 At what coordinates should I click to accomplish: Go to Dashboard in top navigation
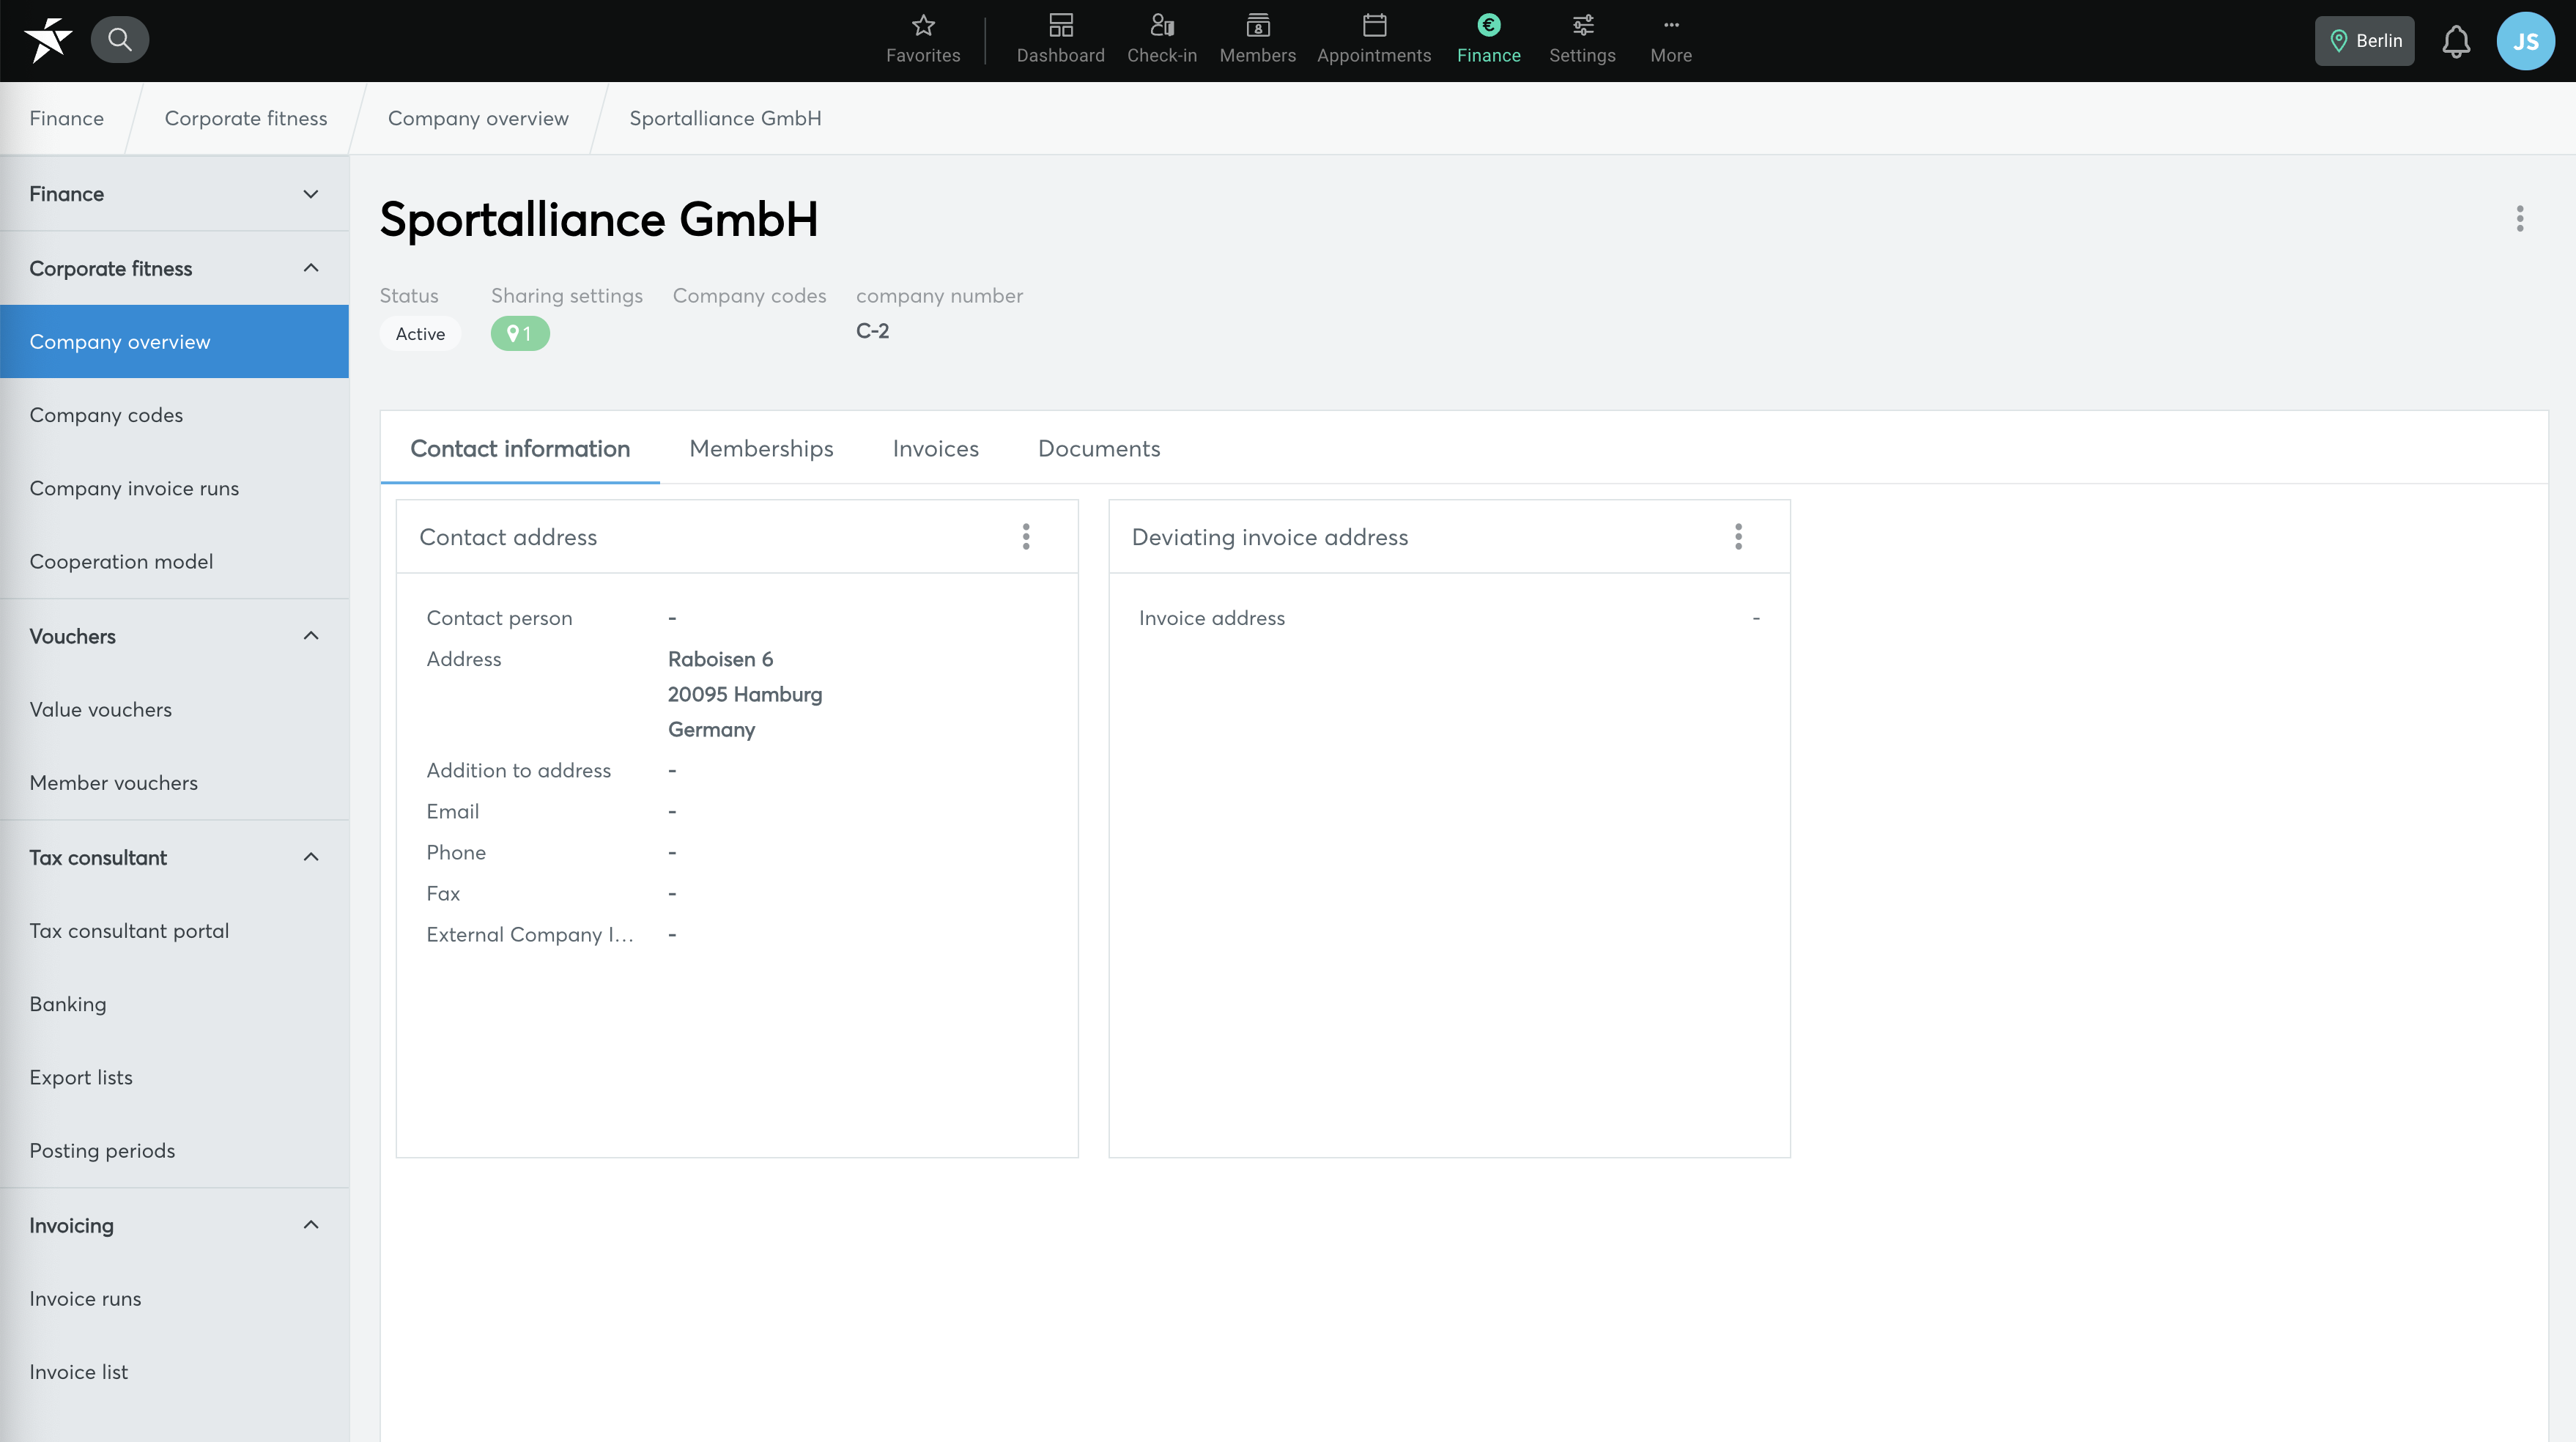(1060, 40)
